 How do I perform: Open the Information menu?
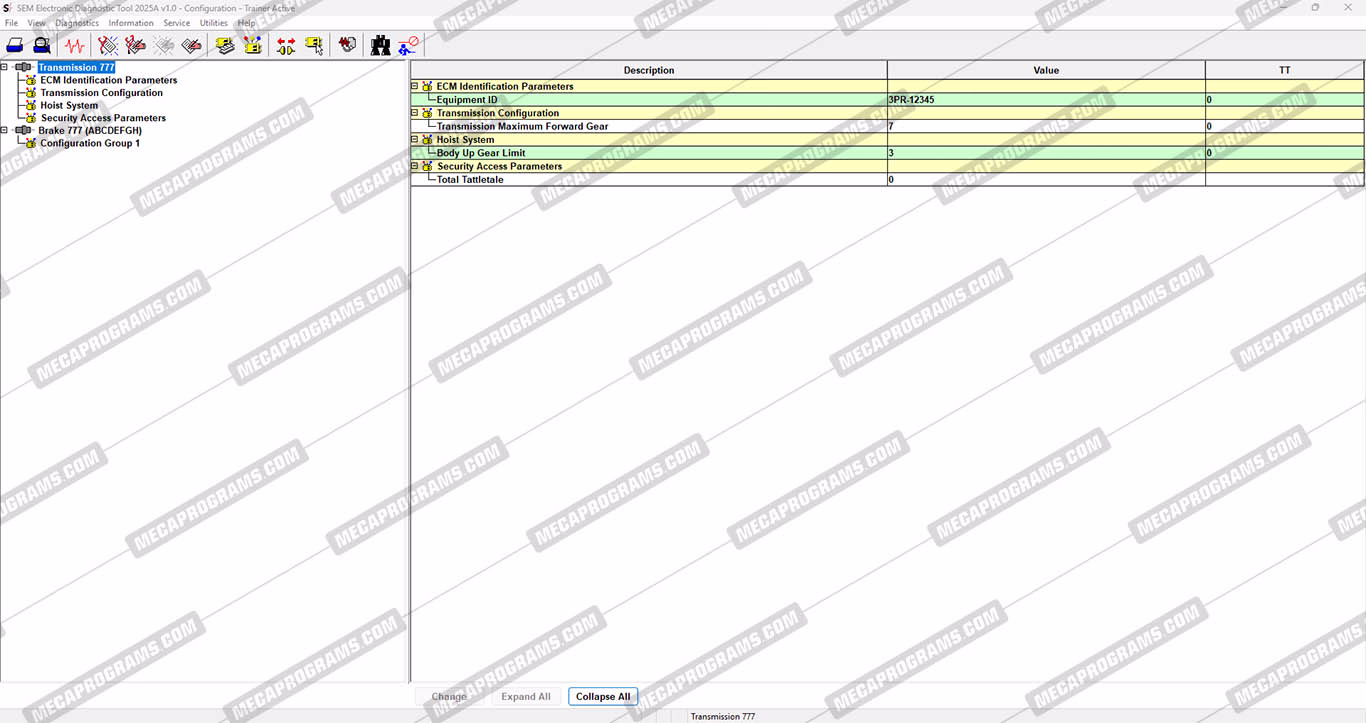click(131, 23)
